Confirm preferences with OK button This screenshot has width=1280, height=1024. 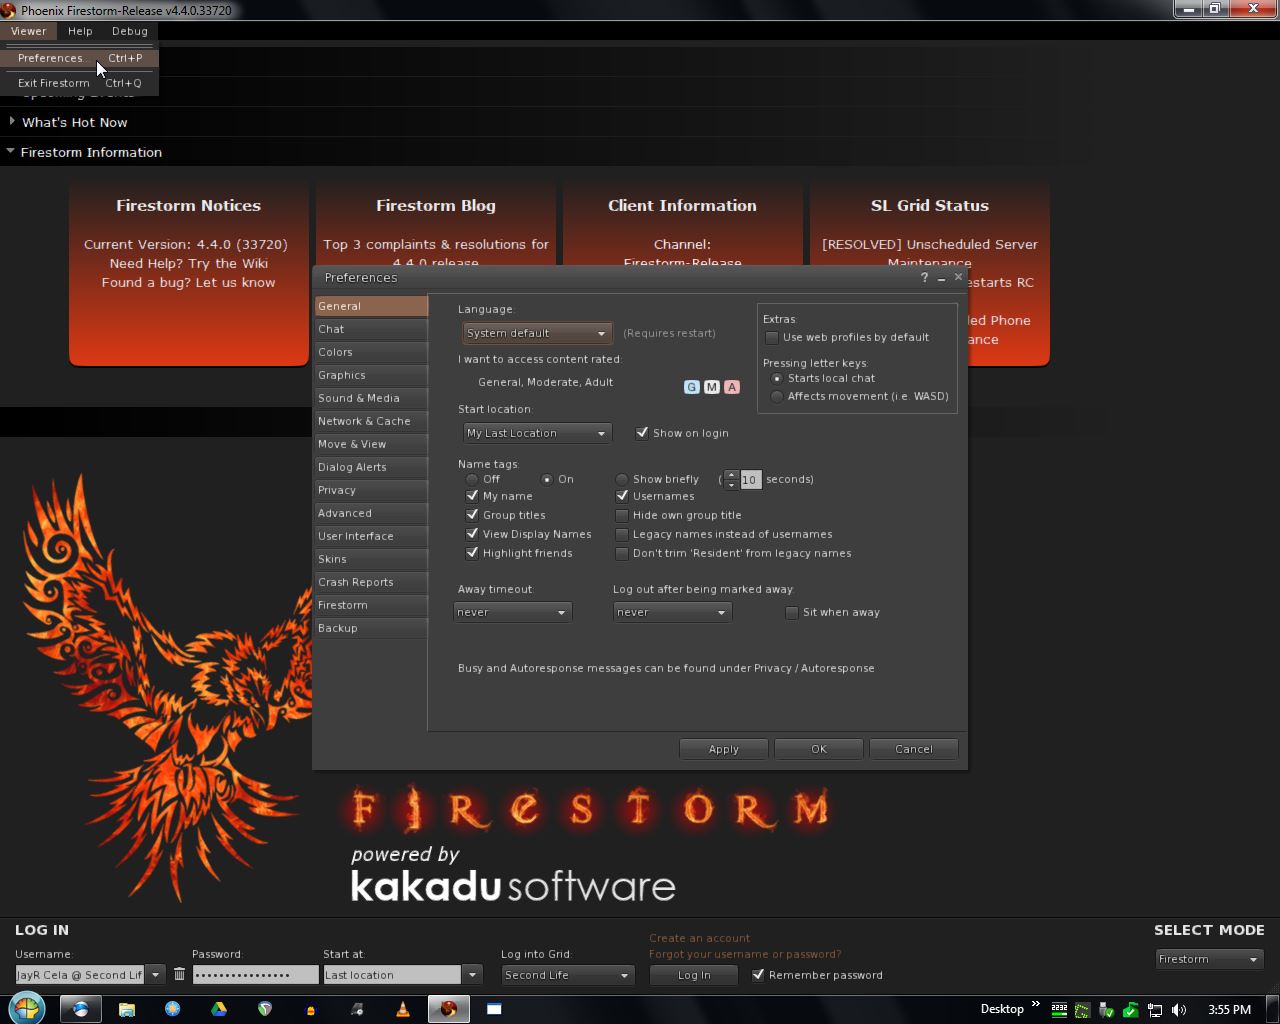pos(819,749)
